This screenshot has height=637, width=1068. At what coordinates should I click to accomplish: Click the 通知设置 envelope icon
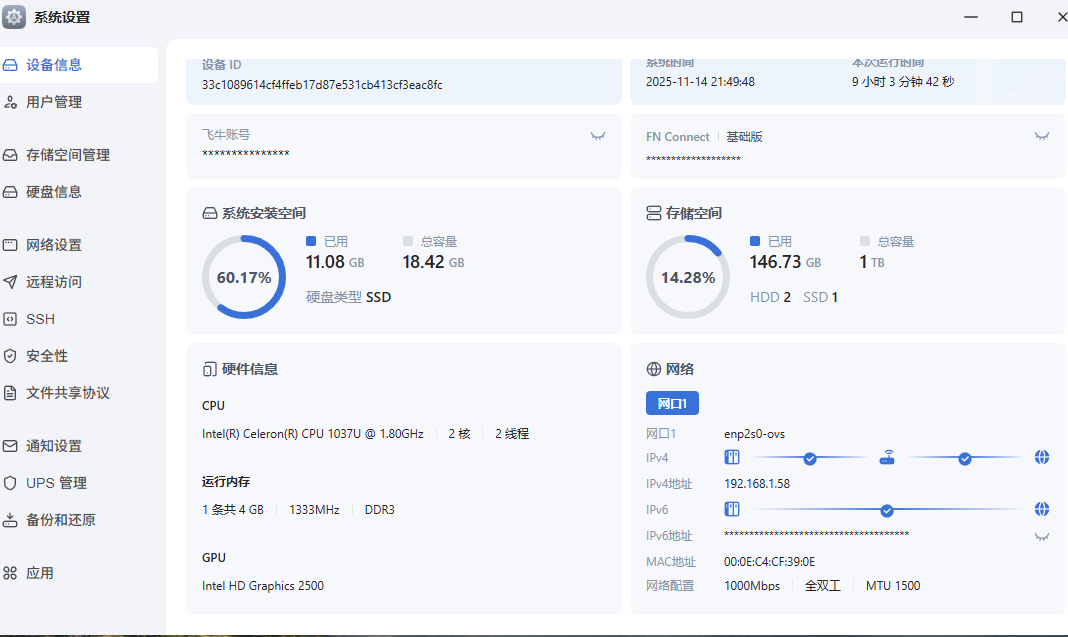click(x=10, y=446)
